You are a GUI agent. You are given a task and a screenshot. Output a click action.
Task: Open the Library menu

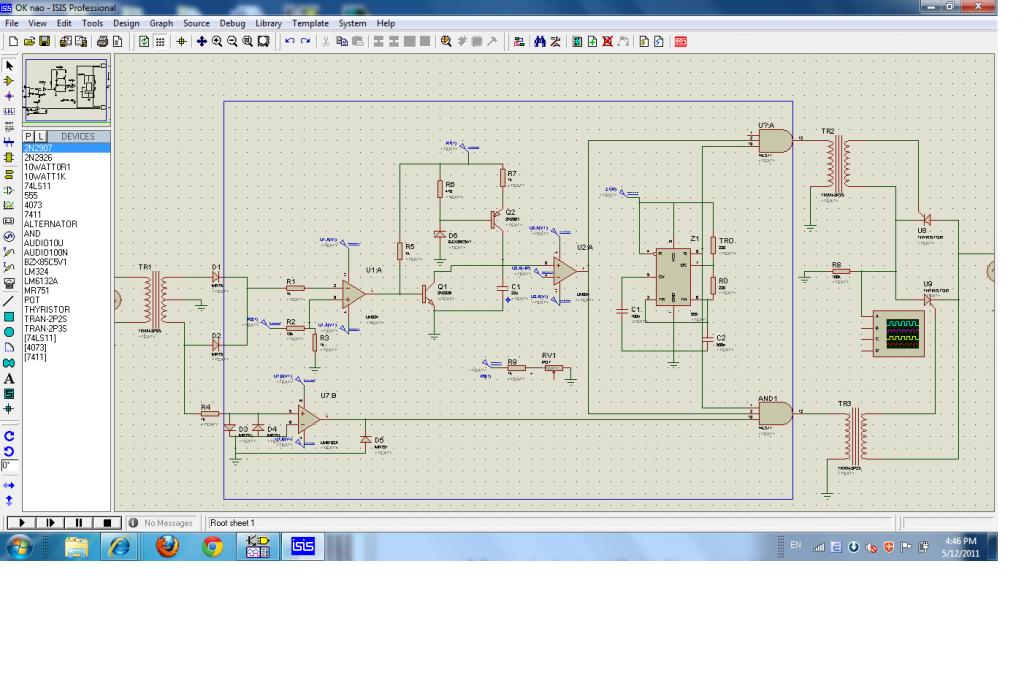[269, 23]
